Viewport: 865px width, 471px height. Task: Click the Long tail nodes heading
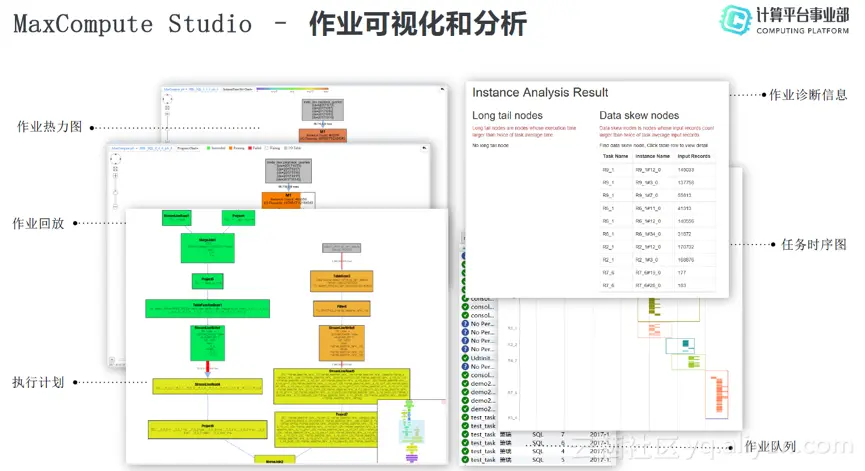(x=507, y=115)
